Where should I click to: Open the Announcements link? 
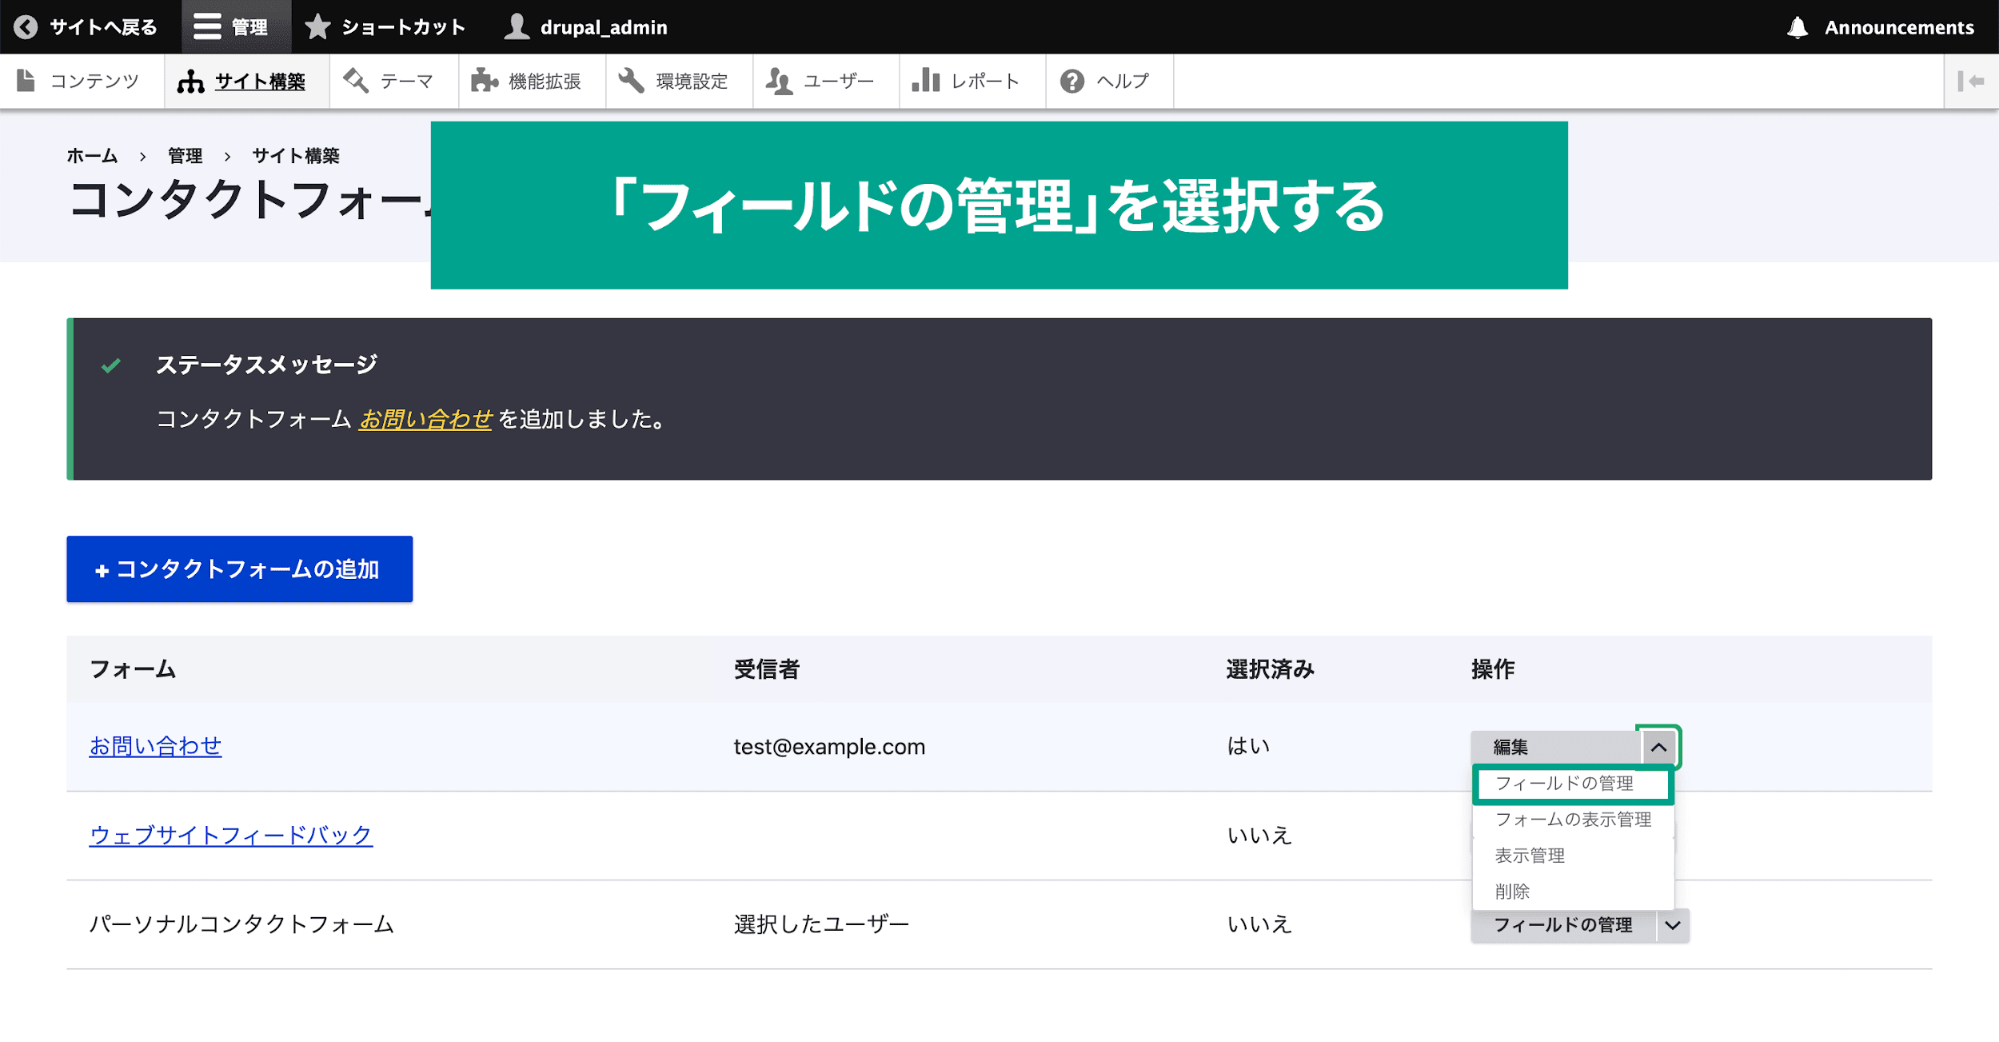[x=1880, y=27]
